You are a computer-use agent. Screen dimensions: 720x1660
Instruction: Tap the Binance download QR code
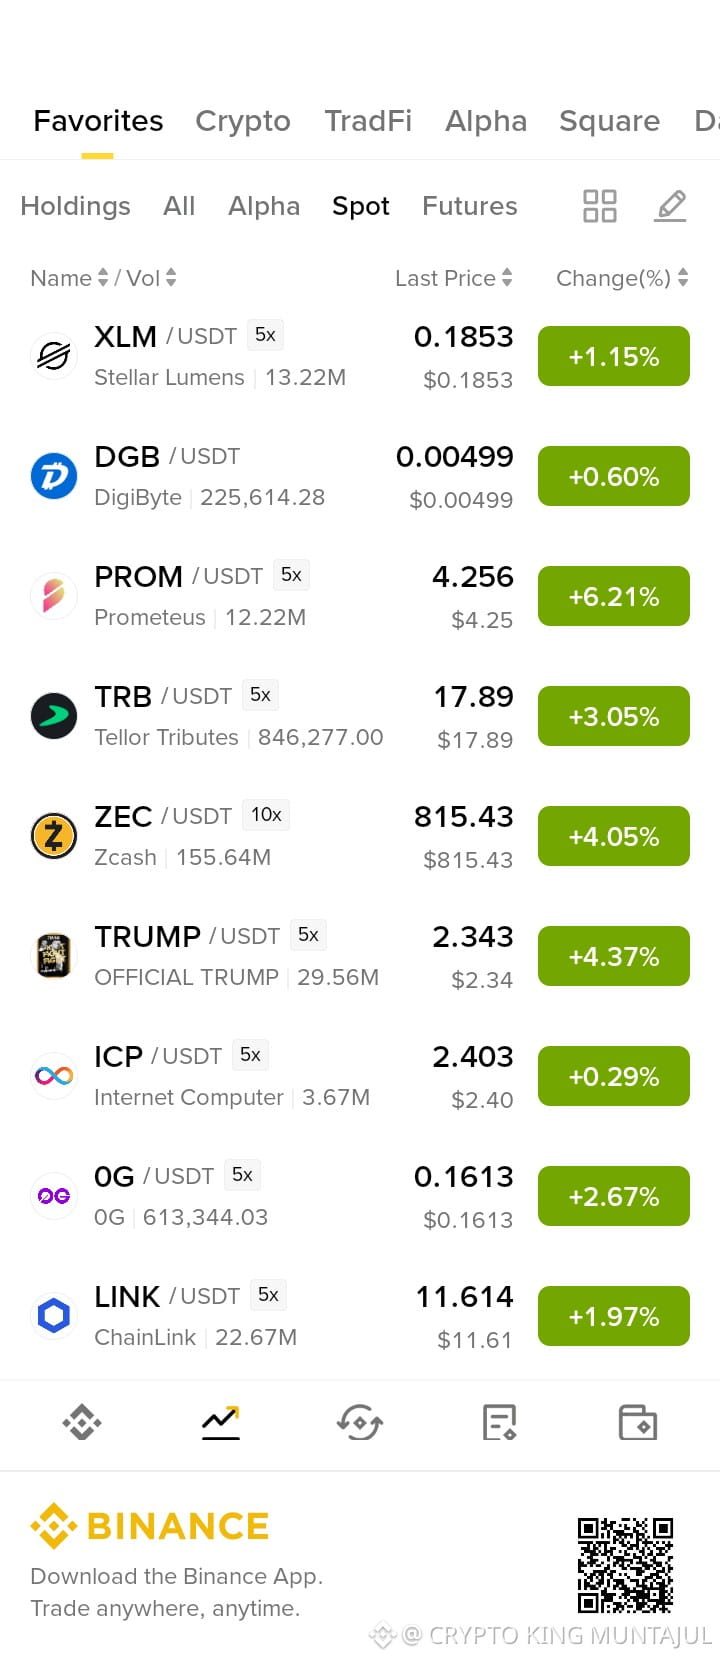coord(626,1565)
